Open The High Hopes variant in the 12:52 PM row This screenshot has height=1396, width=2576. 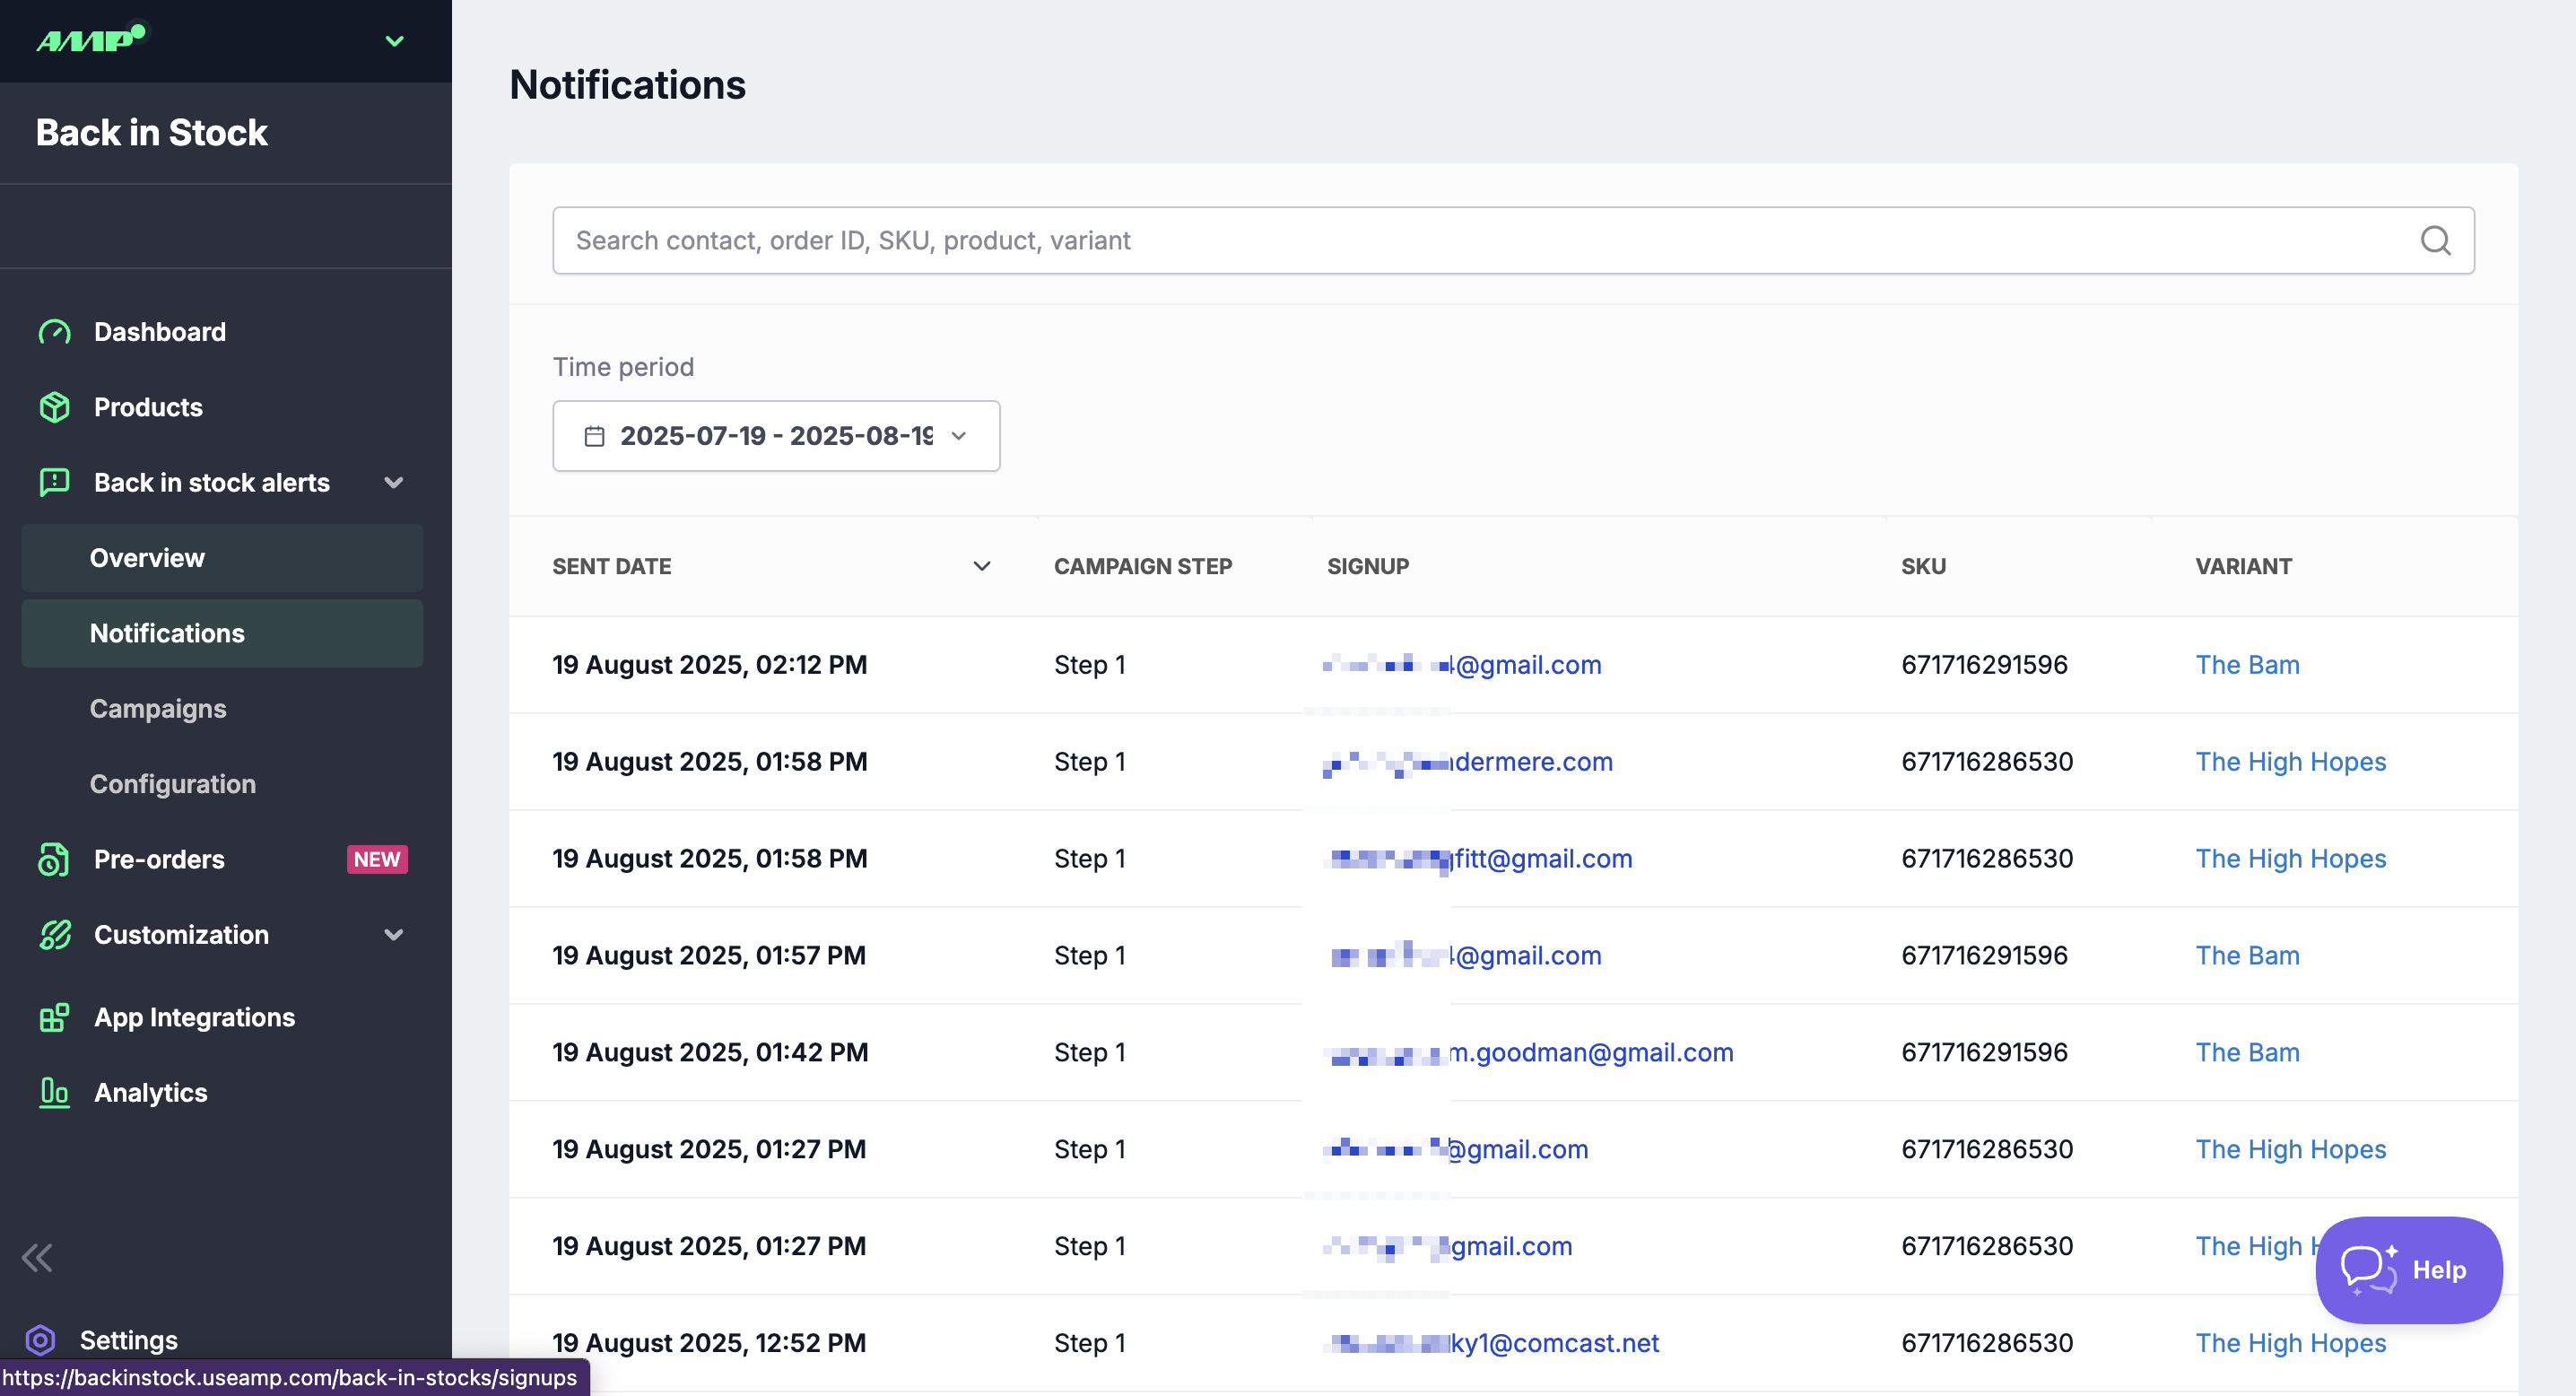2290,1343
